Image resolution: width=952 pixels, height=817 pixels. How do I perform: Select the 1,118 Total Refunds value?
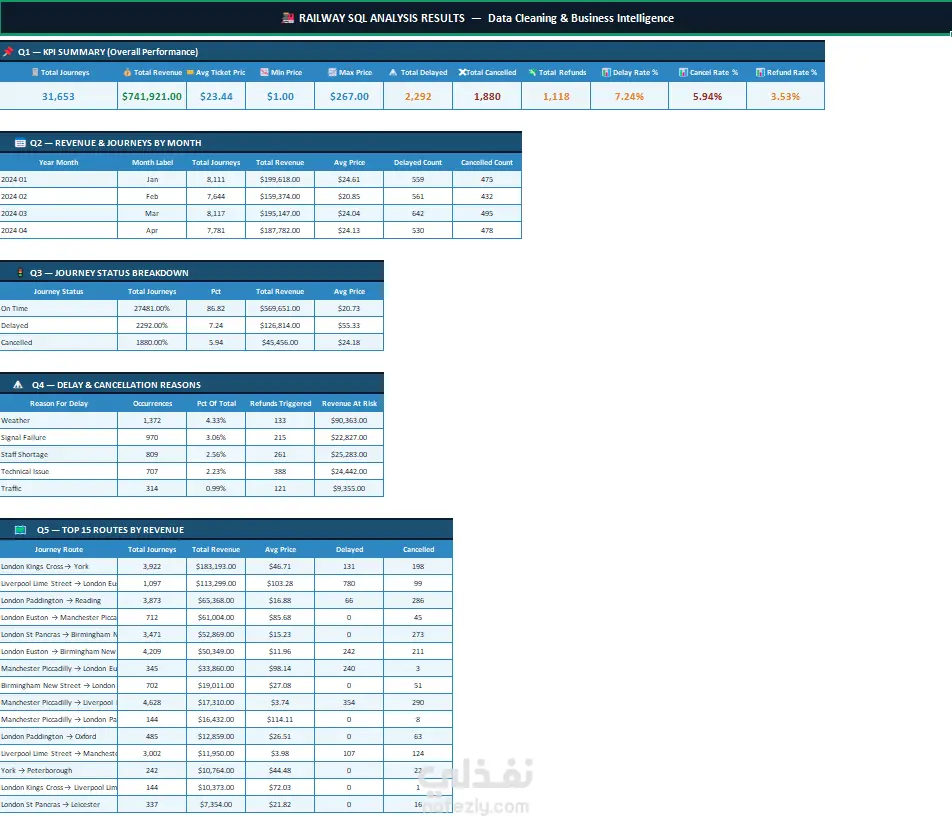click(x=556, y=97)
